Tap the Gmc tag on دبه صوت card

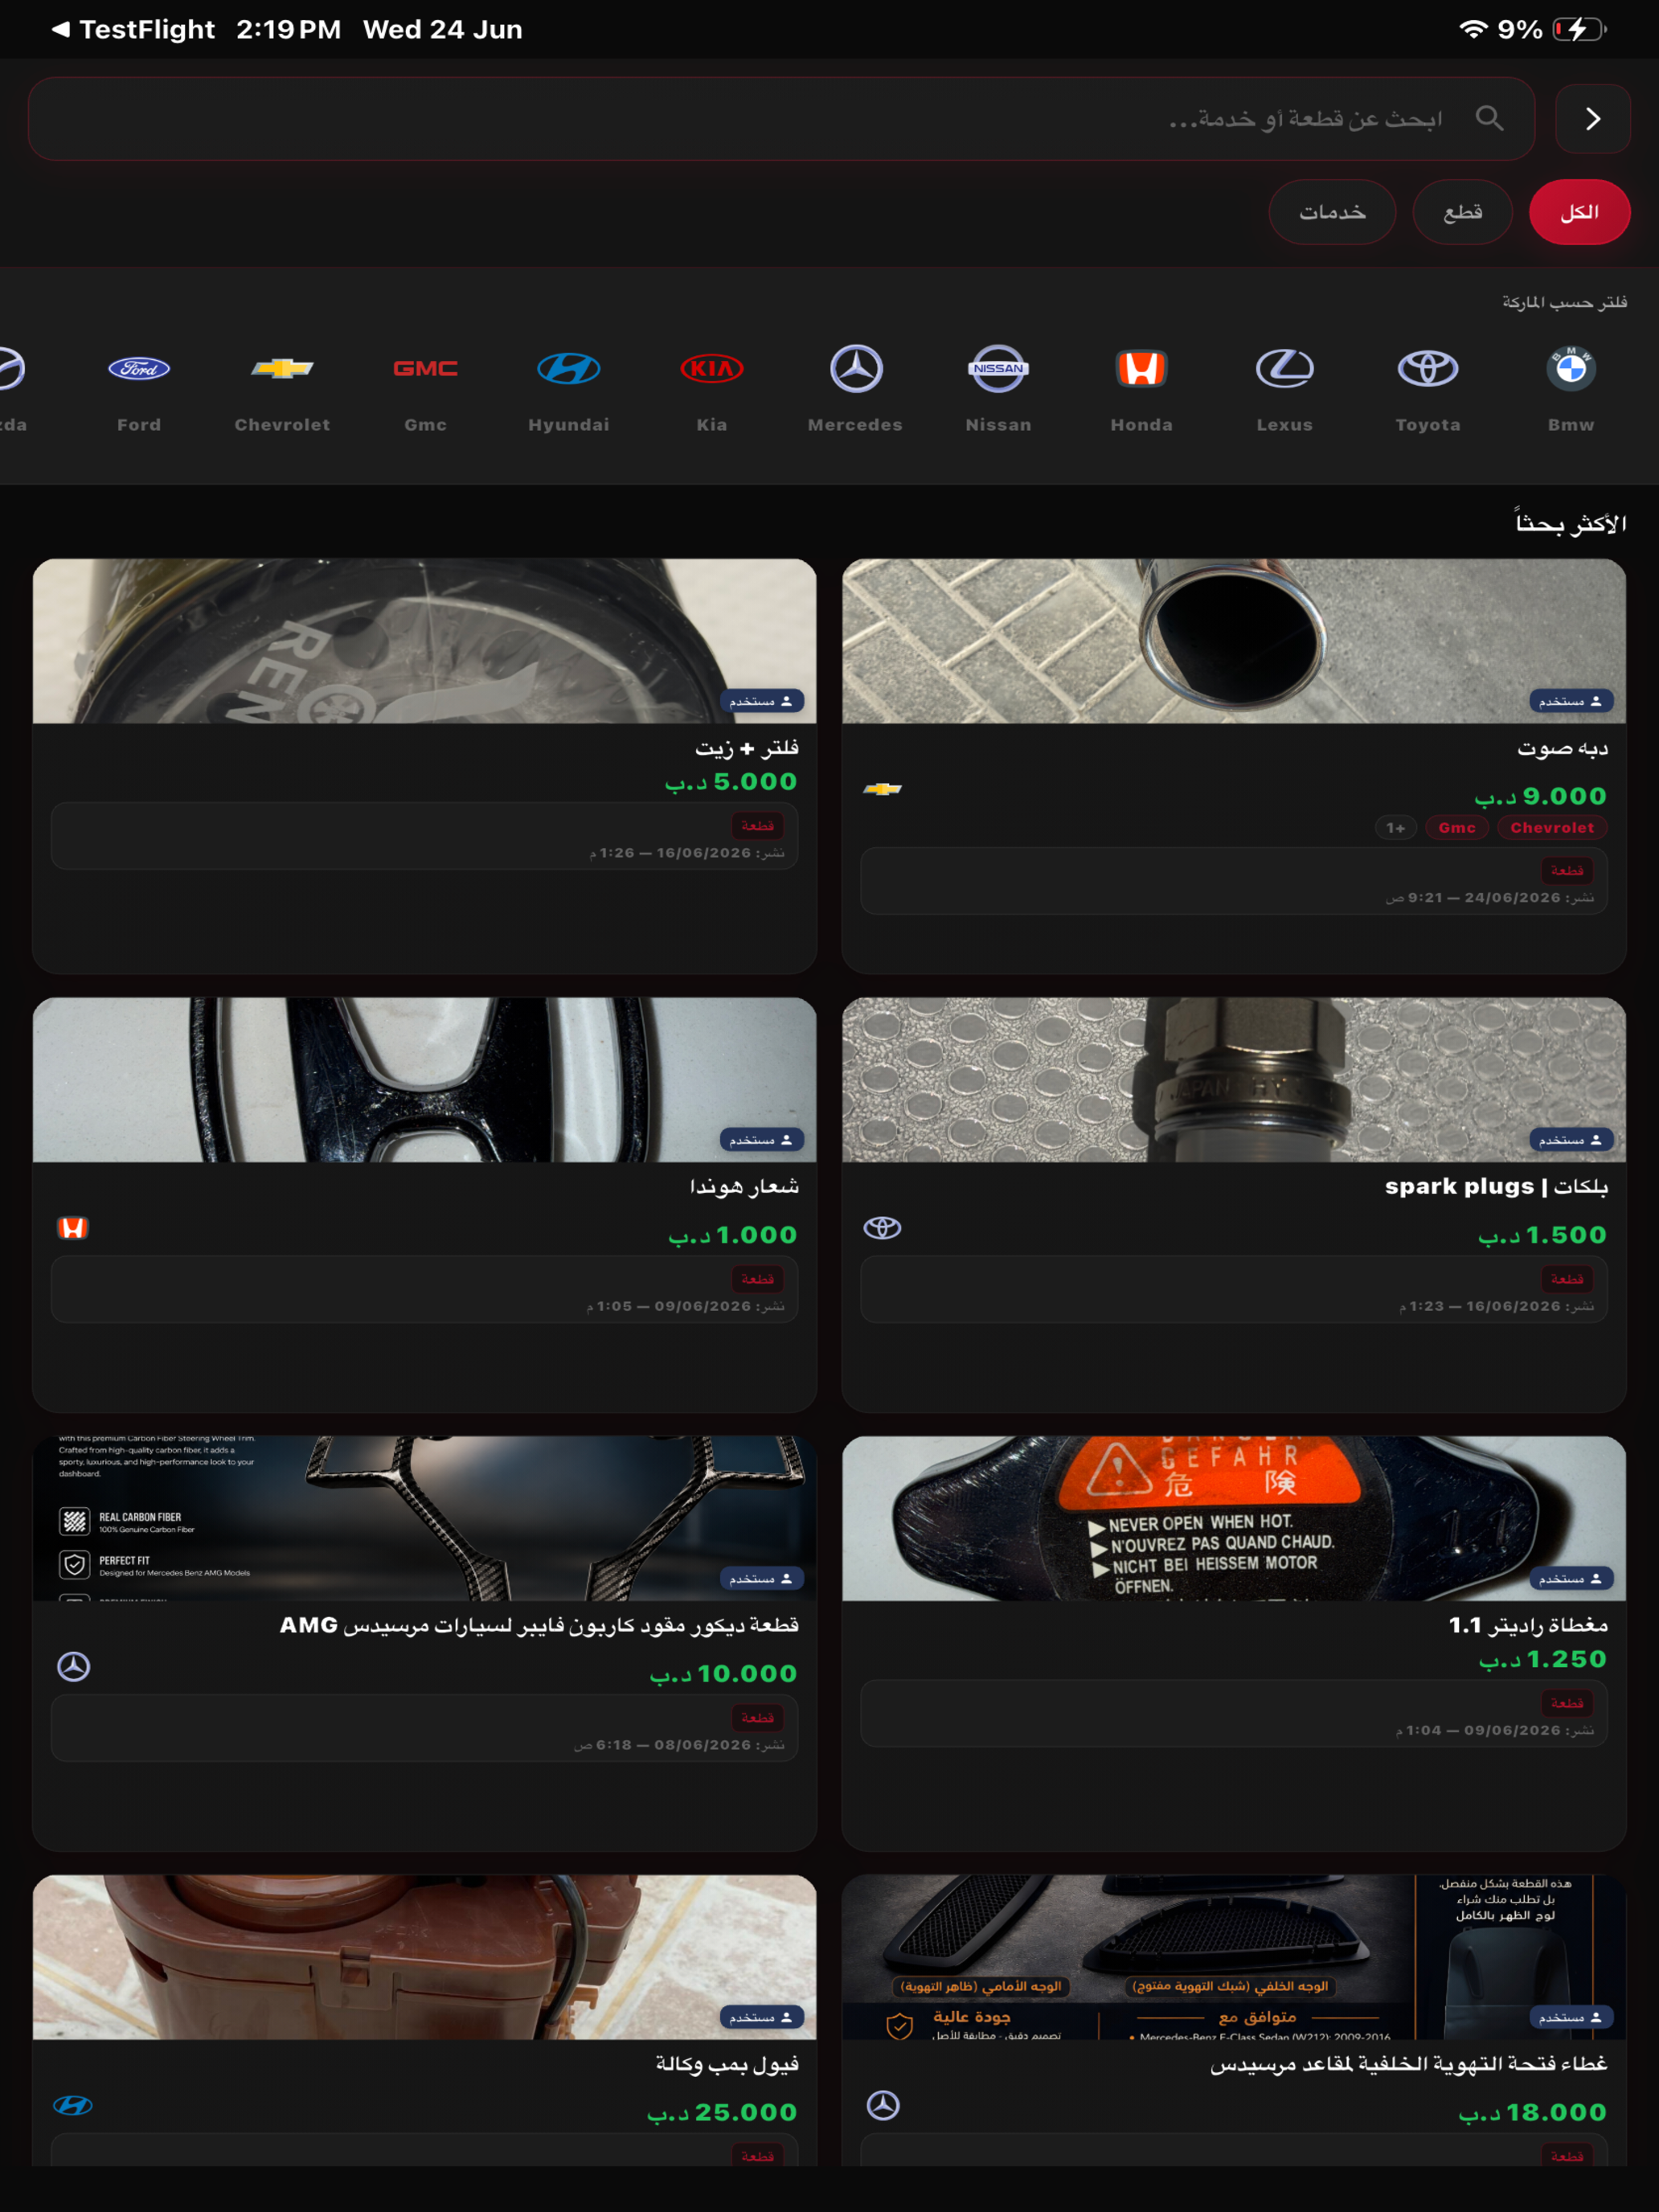point(1457,827)
